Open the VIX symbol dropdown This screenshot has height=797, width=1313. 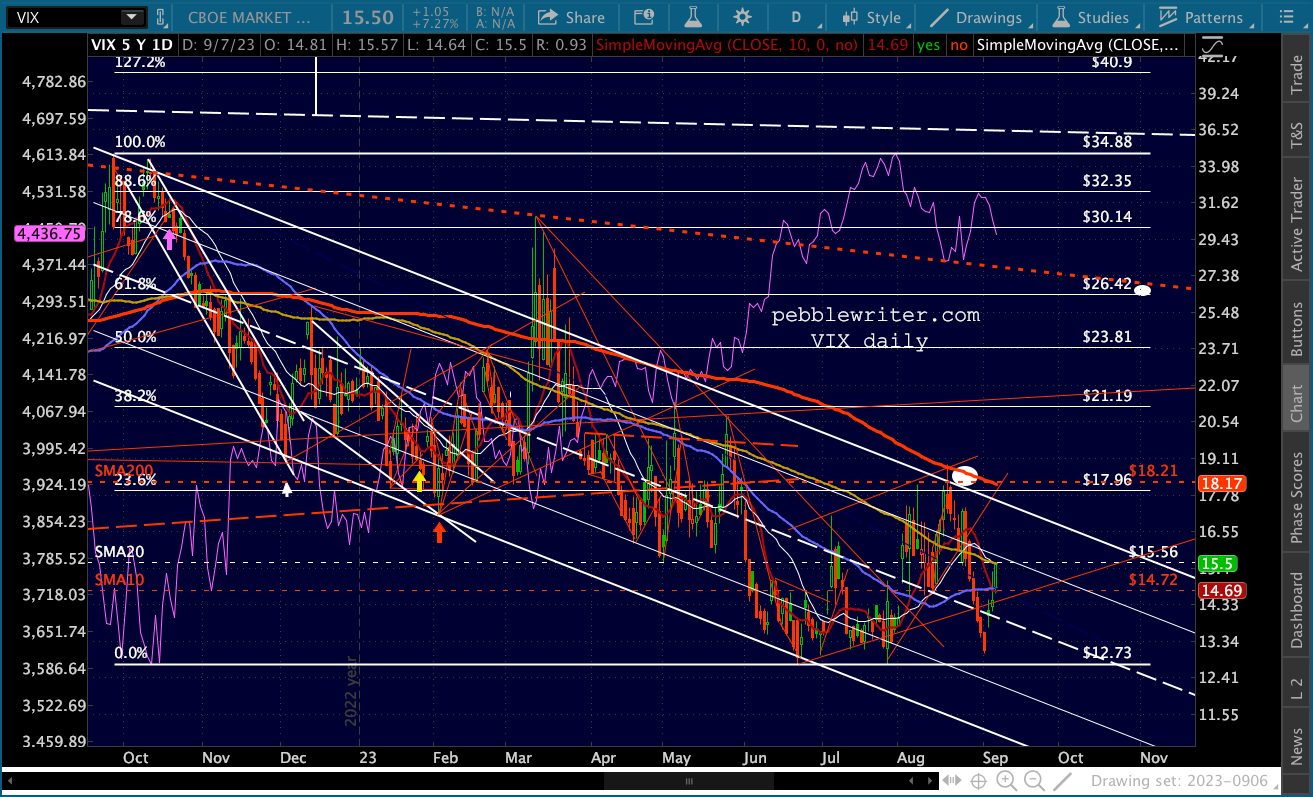coord(131,17)
